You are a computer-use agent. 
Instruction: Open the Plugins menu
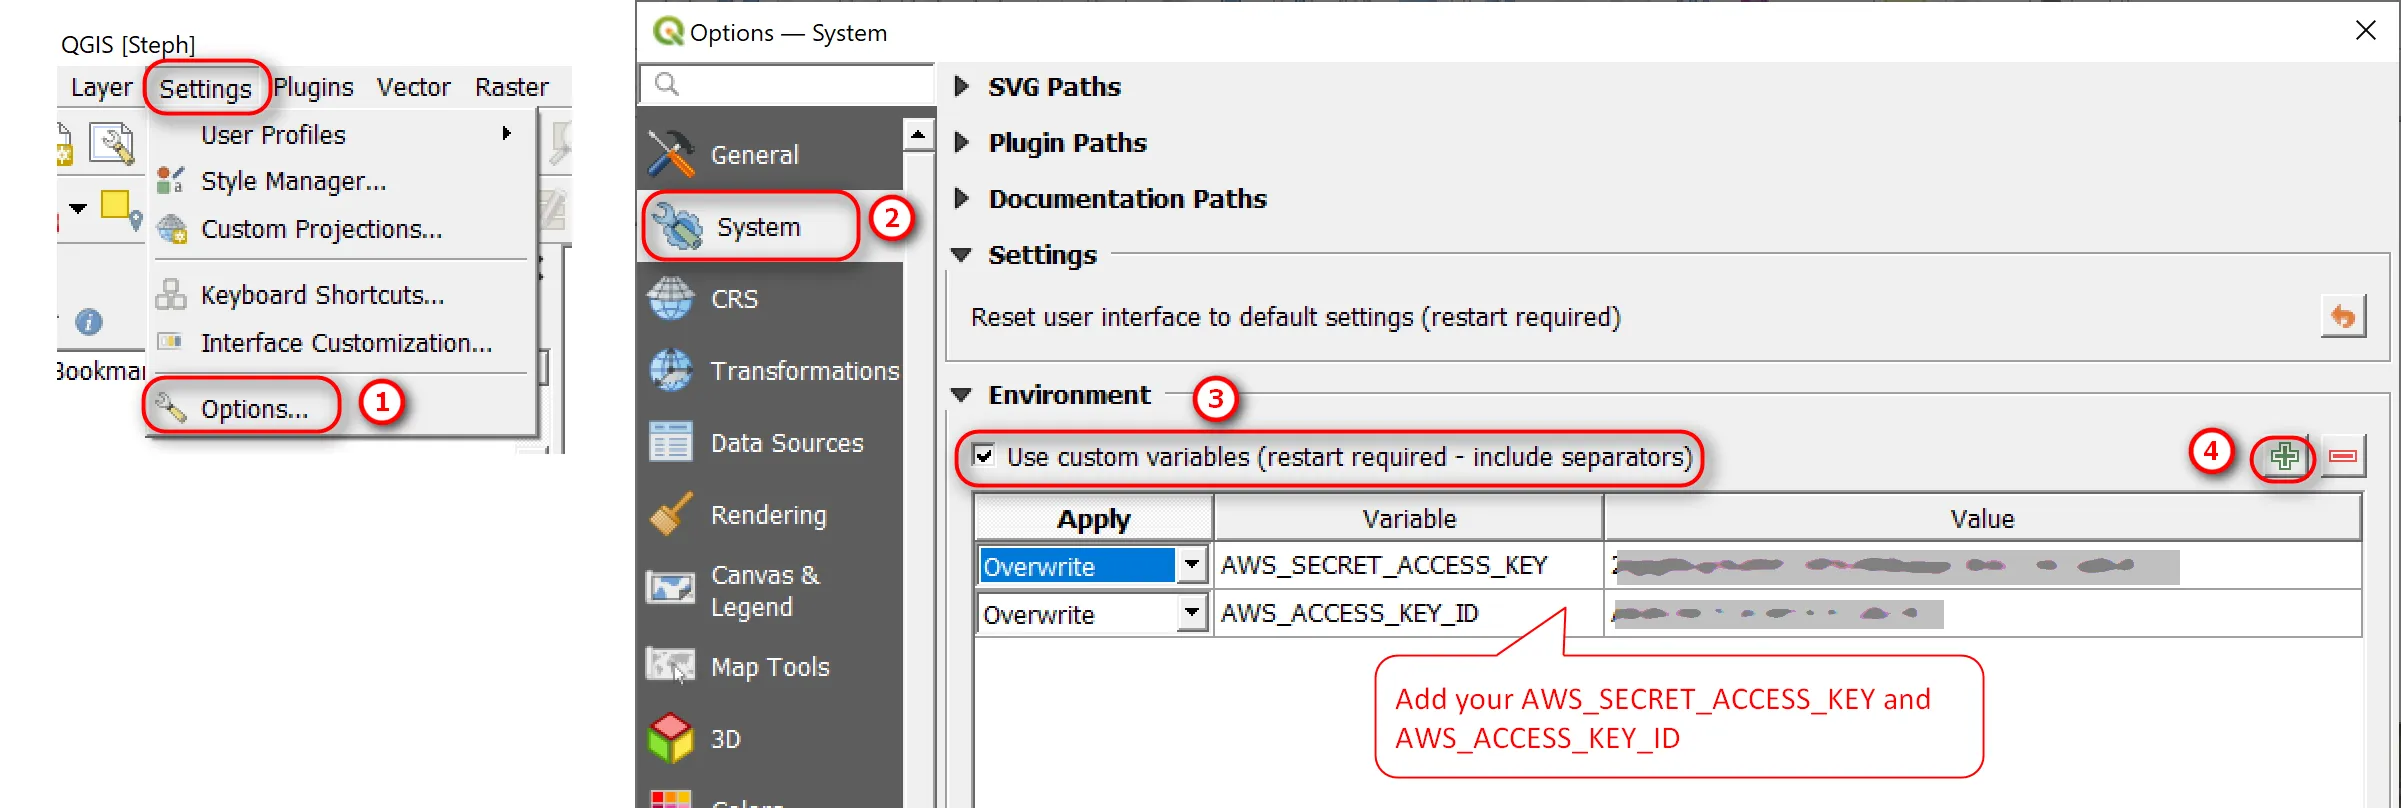click(x=313, y=88)
